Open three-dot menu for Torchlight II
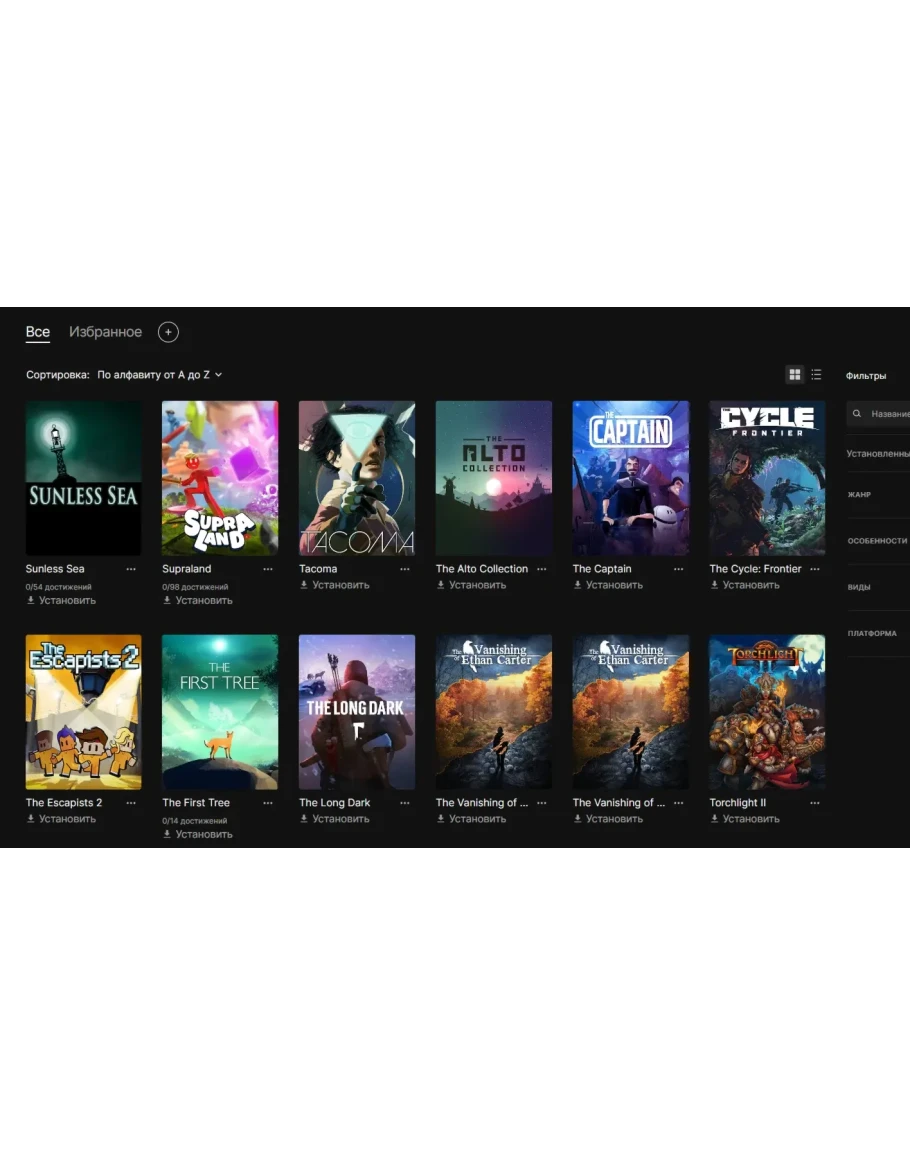 [x=815, y=803]
